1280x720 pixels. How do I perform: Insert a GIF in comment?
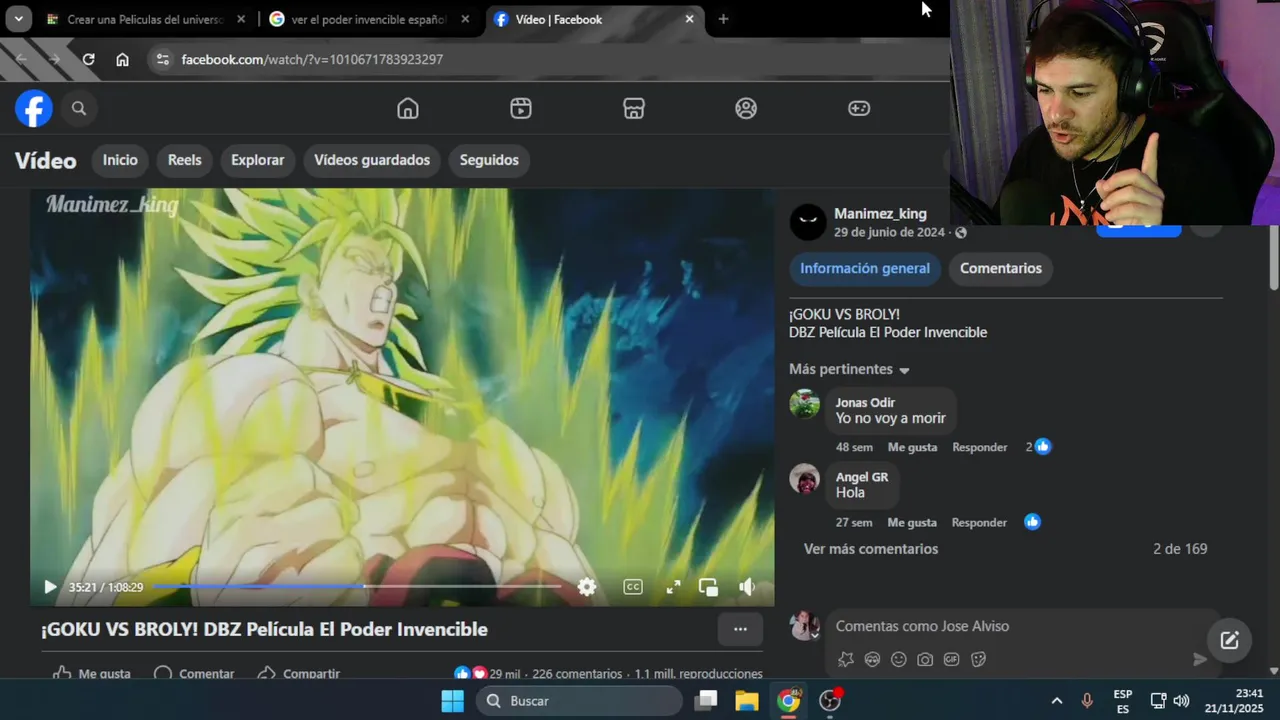[951, 659]
